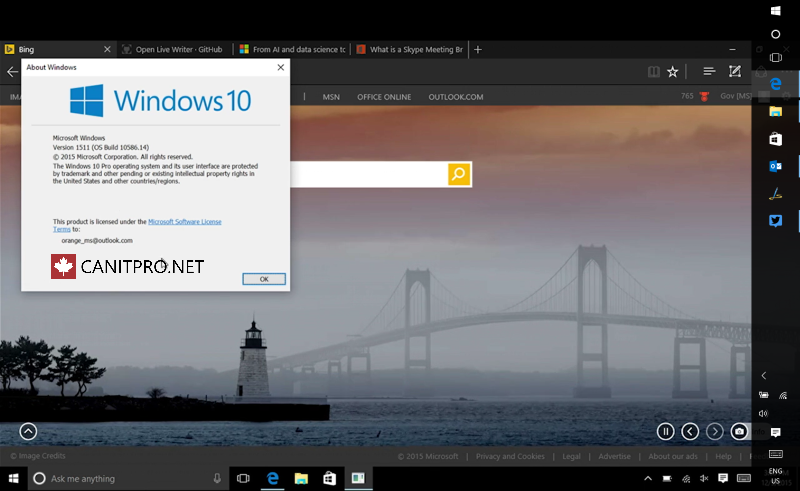The image size is (800, 491).
Task: Open touch keyboard icon in right sidebar
Action: (x=776, y=454)
